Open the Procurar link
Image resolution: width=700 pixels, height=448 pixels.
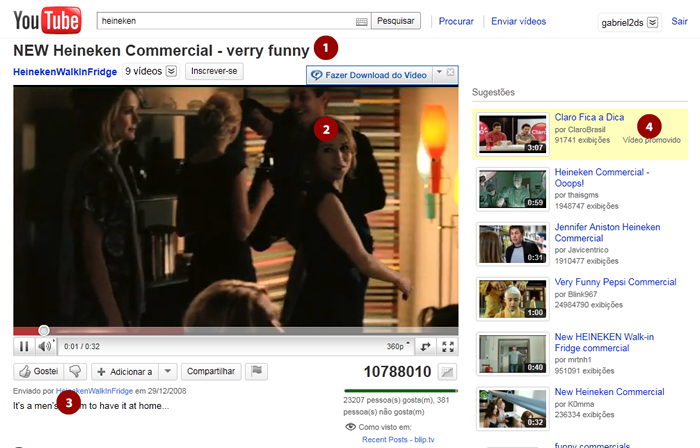(x=456, y=21)
